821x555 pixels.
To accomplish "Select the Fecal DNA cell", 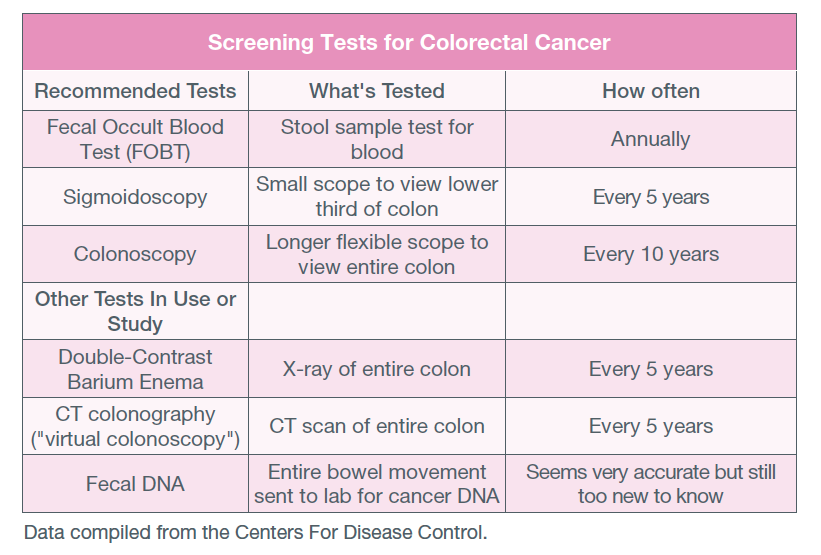I will tap(135, 483).
